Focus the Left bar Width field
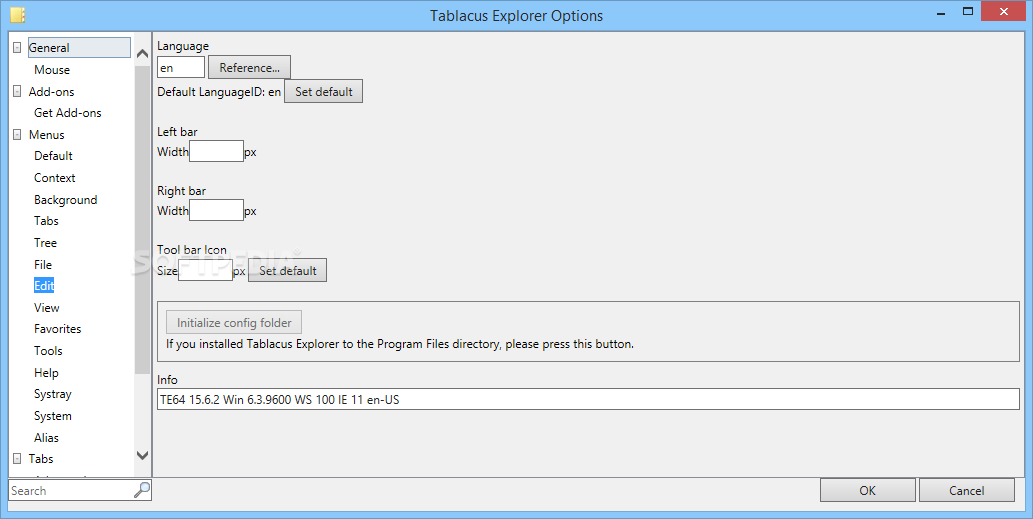This screenshot has height=519, width=1033. (216, 151)
